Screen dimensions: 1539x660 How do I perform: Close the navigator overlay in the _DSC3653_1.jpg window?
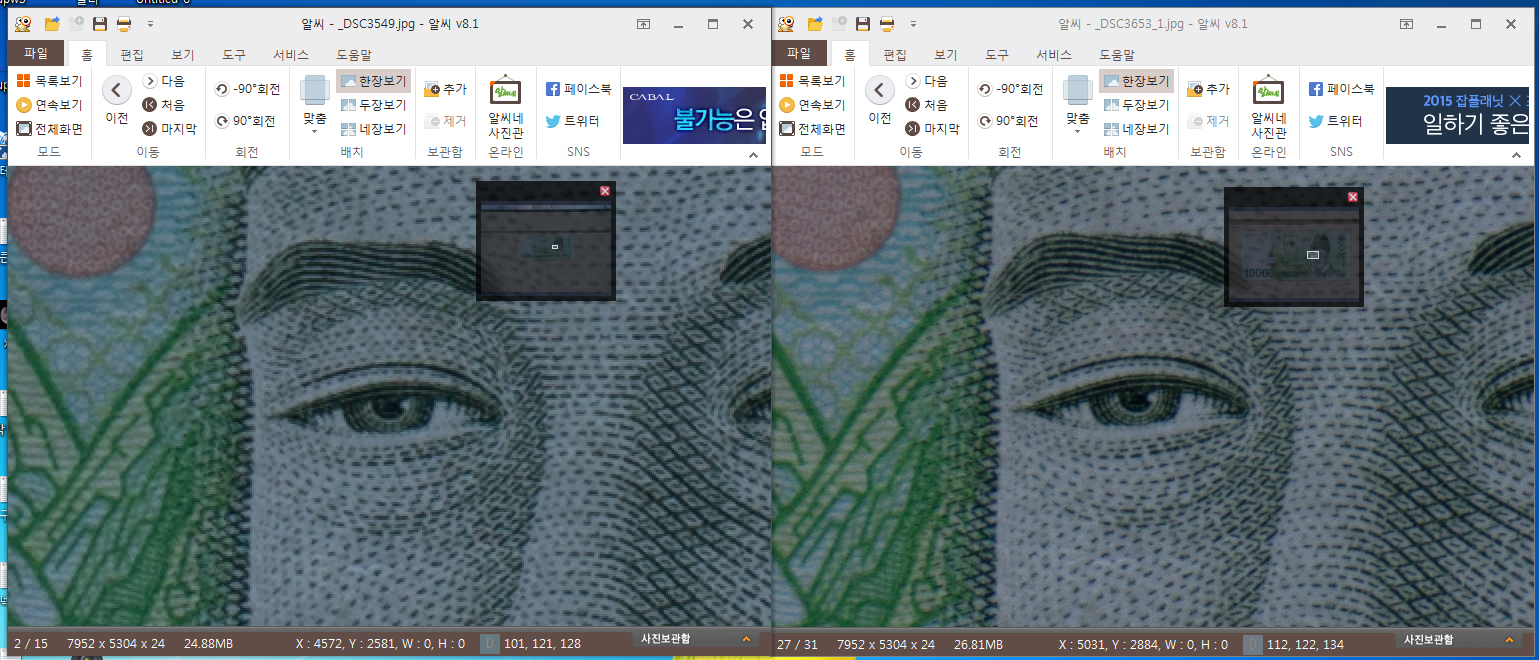[x=1353, y=197]
